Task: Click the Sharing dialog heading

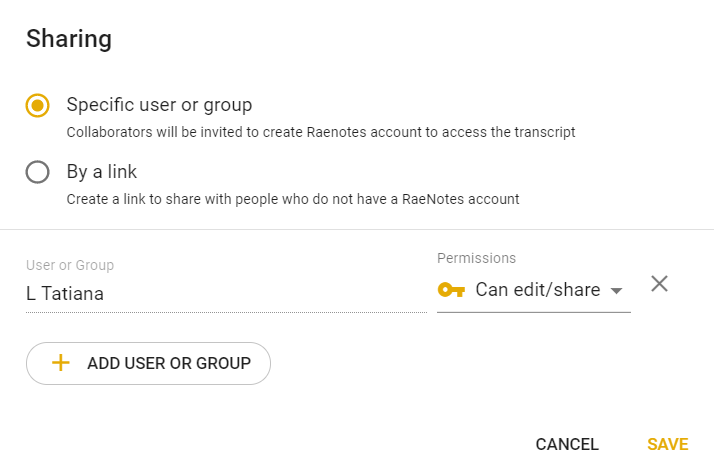Action: [69, 39]
